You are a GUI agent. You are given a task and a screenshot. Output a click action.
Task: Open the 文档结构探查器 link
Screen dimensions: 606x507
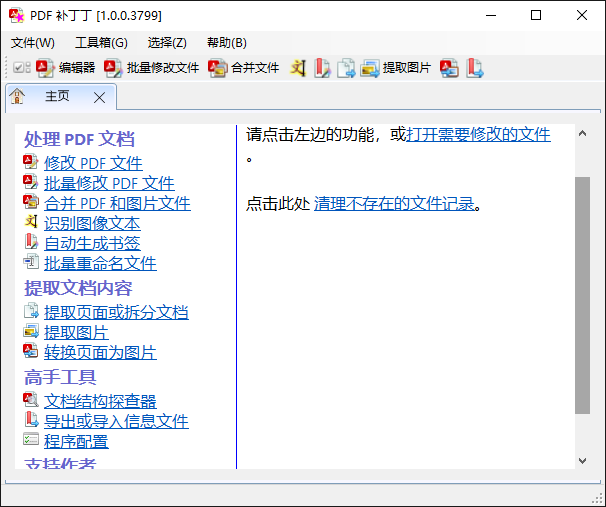click(x=100, y=401)
